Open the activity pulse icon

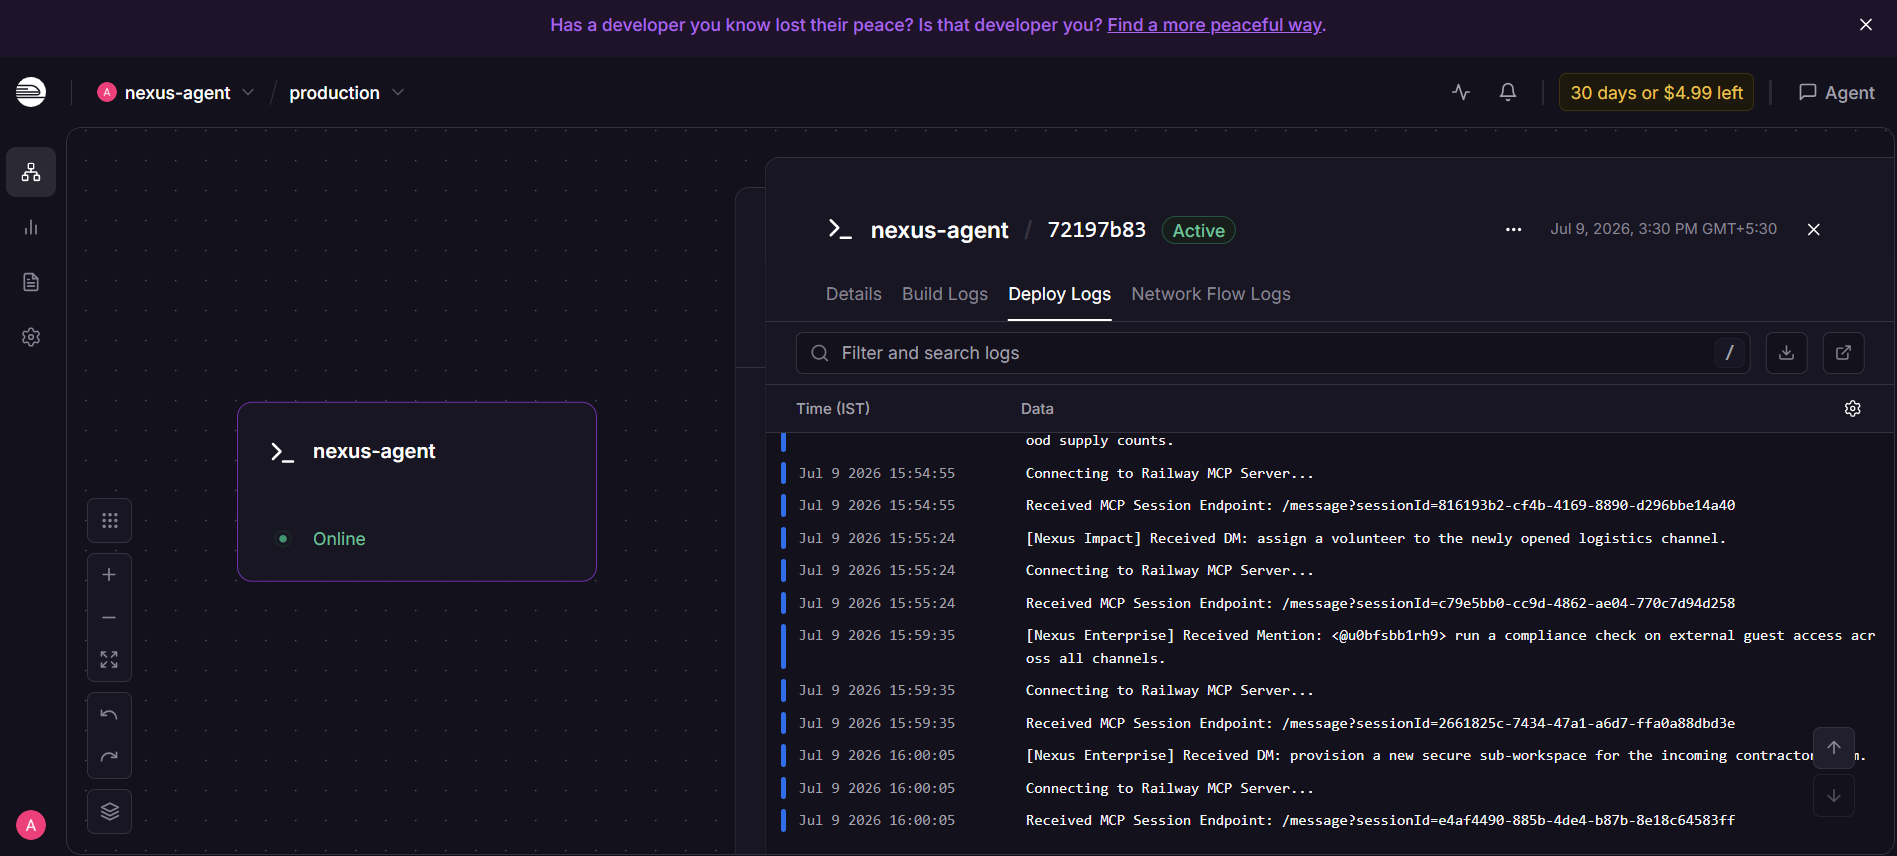(x=1461, y=92)
